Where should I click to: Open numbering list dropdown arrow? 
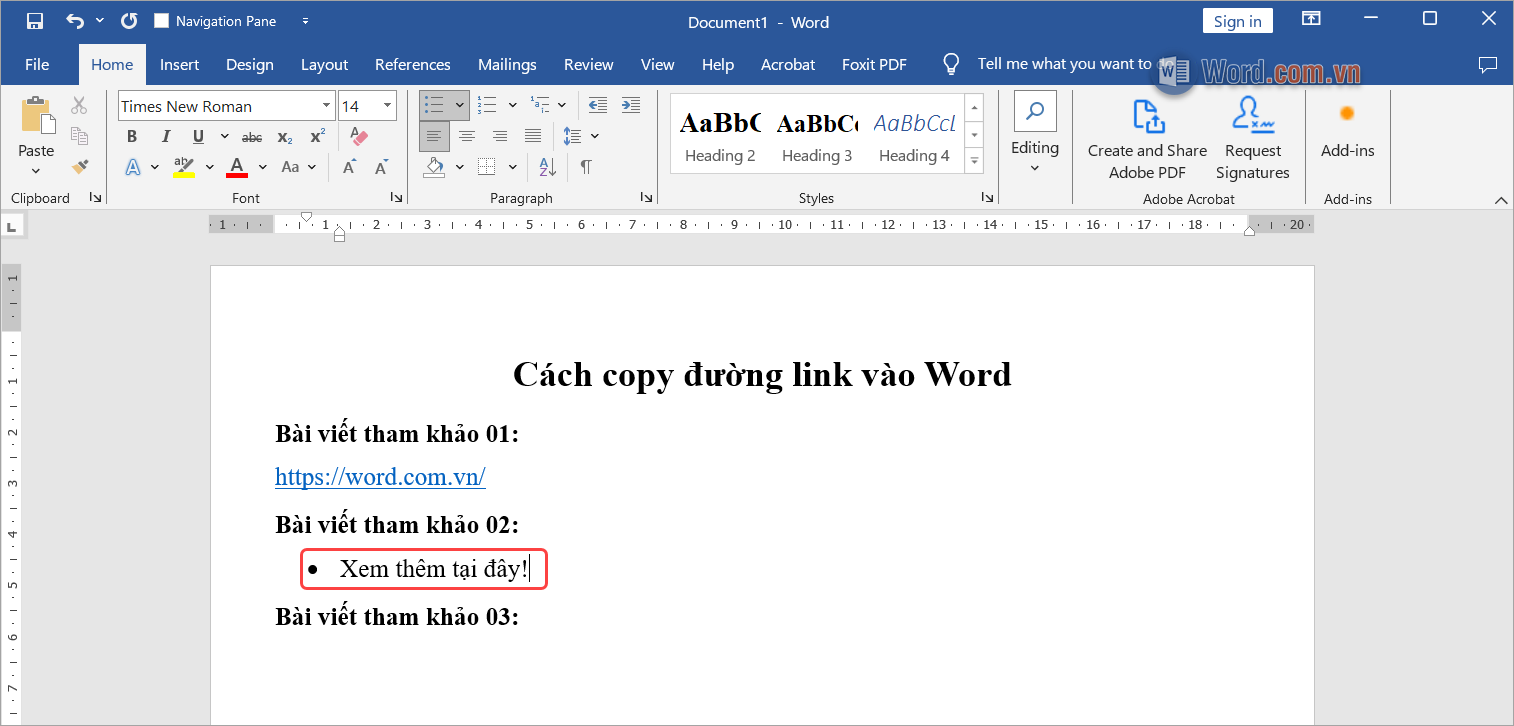(x=512, y=105)
